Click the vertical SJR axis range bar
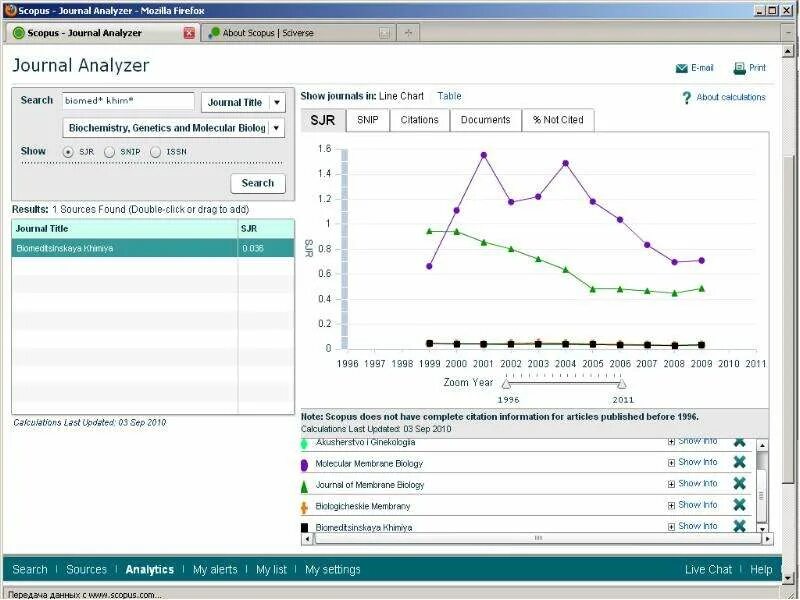800x600 pixels. point(344,249)
